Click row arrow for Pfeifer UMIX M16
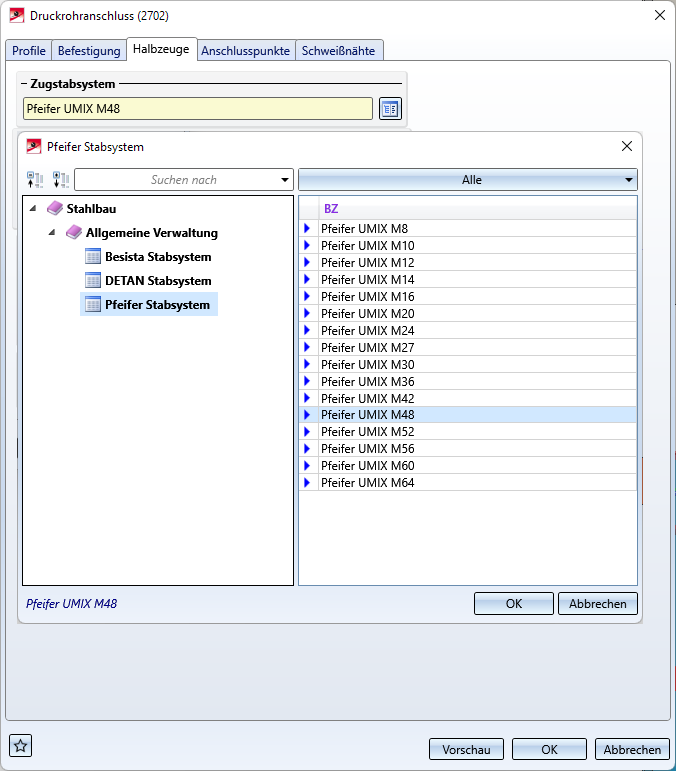 tap(307, 296)
